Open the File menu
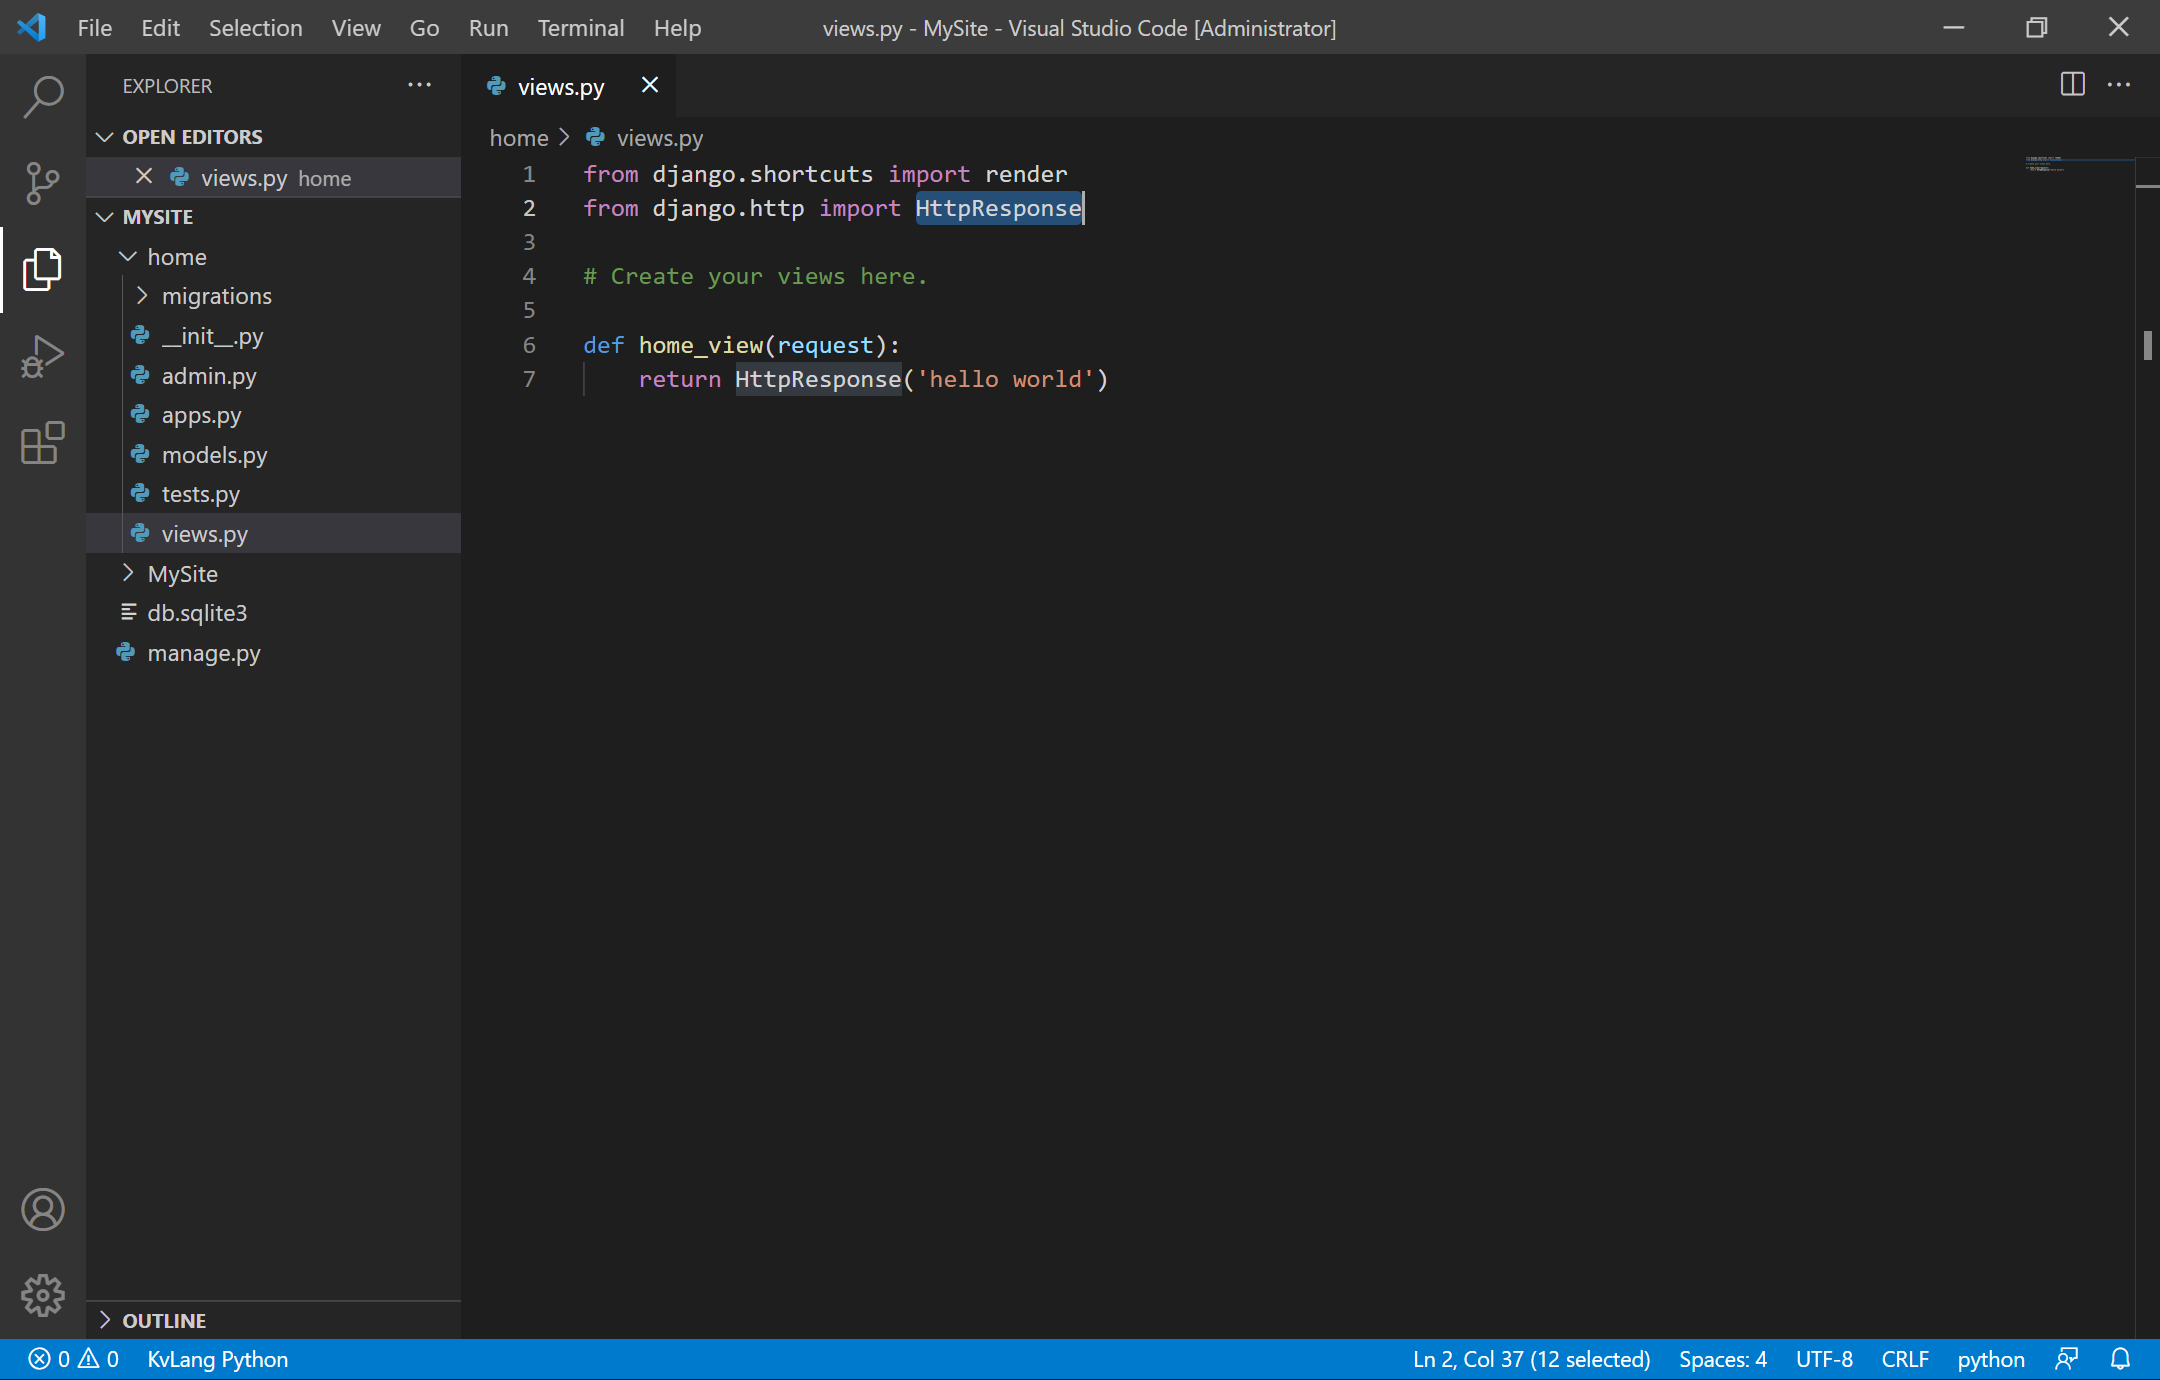Image resolution: width=2160 pixels, height=1380 pixels. click(95, 28)
